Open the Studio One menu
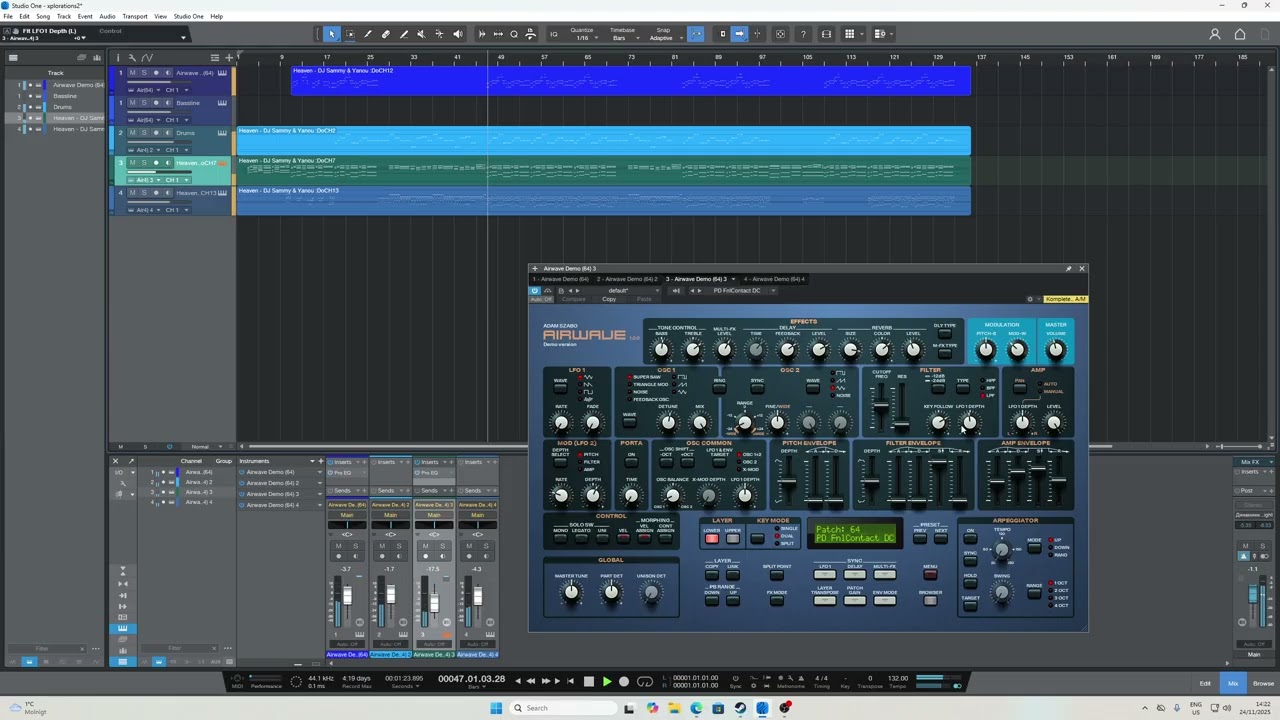The width and height of the screenshot is (1280, 720). [188, 17]
